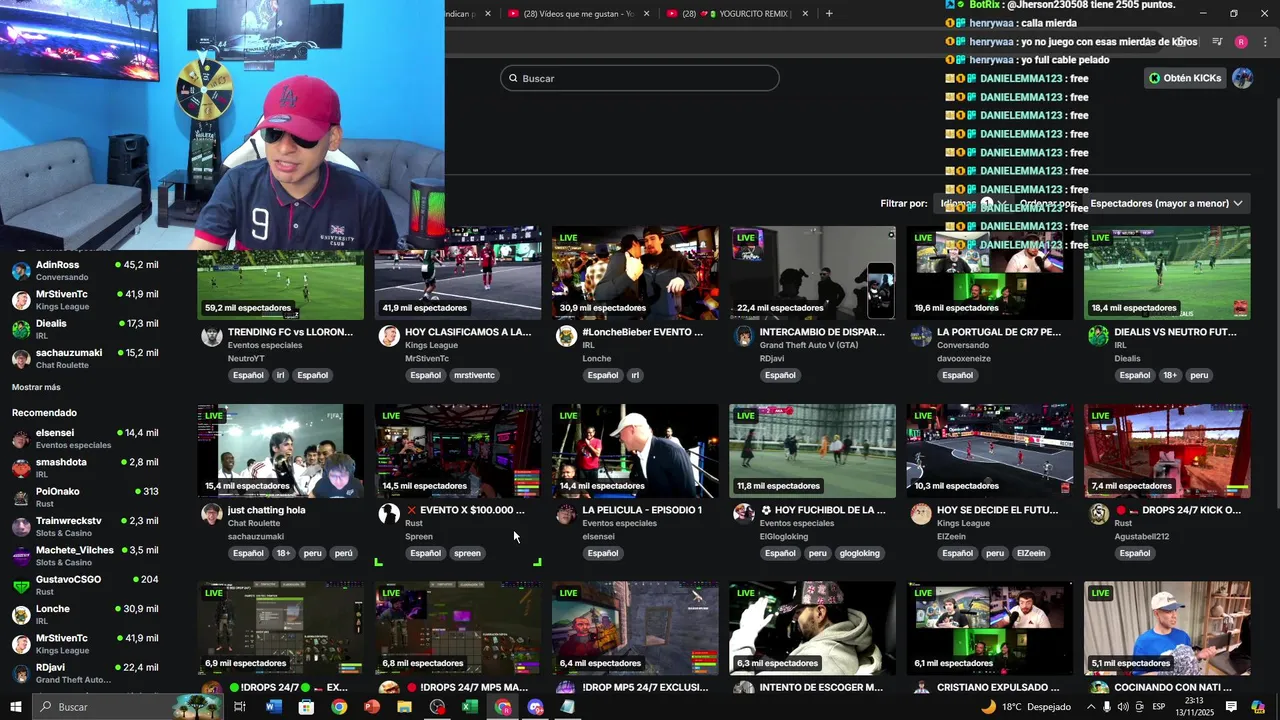
Task: Open COCINANDO CON NATI stream thumbnail
Action: click(x=1167, y=628)
